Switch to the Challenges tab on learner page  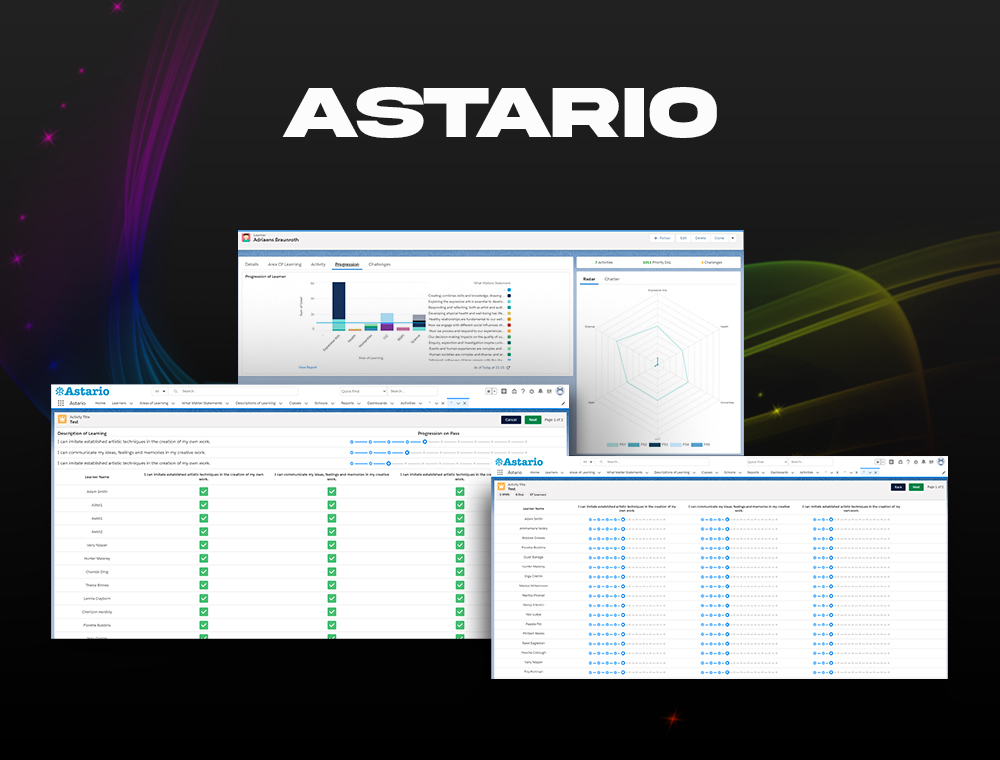click(x=379, y=264)
